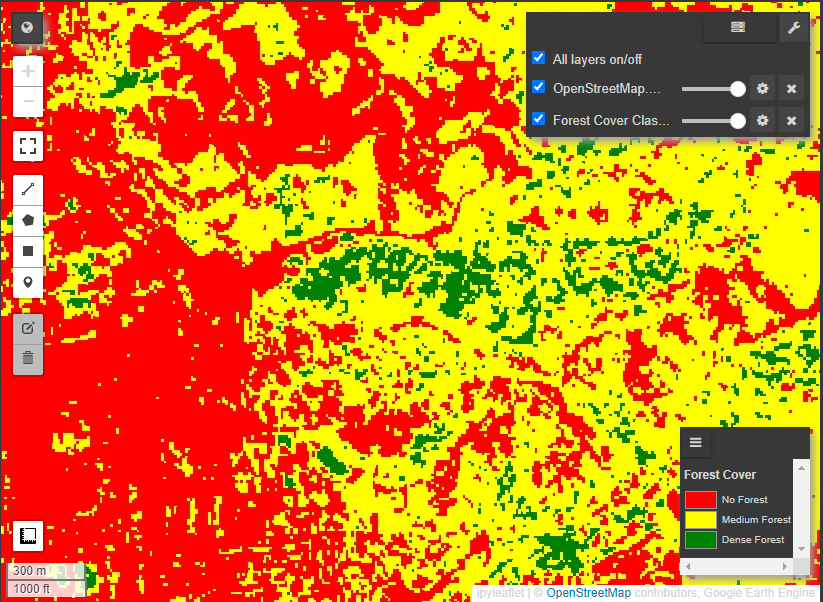Image resolution: width=823 pixels, height=602 pixels.
Task: Click the delete layers trash icon
Action: pyautogui.click(x=28, y=359)
